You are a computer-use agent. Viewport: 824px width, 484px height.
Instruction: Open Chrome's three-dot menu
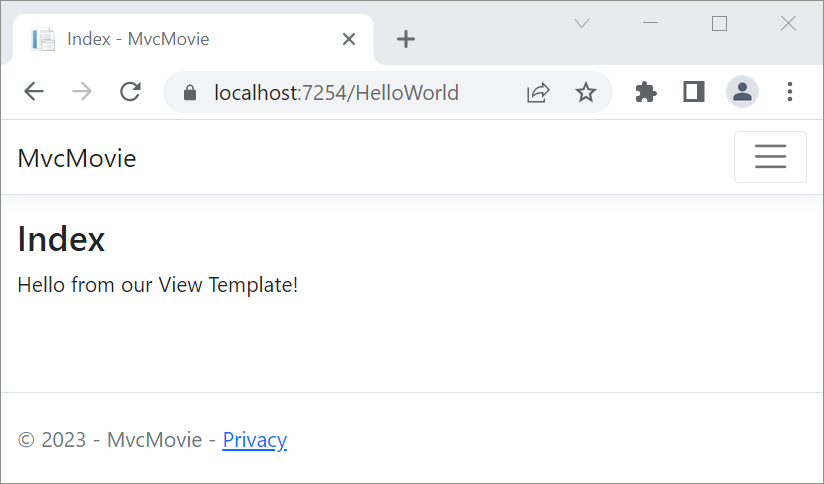point(790,93)
